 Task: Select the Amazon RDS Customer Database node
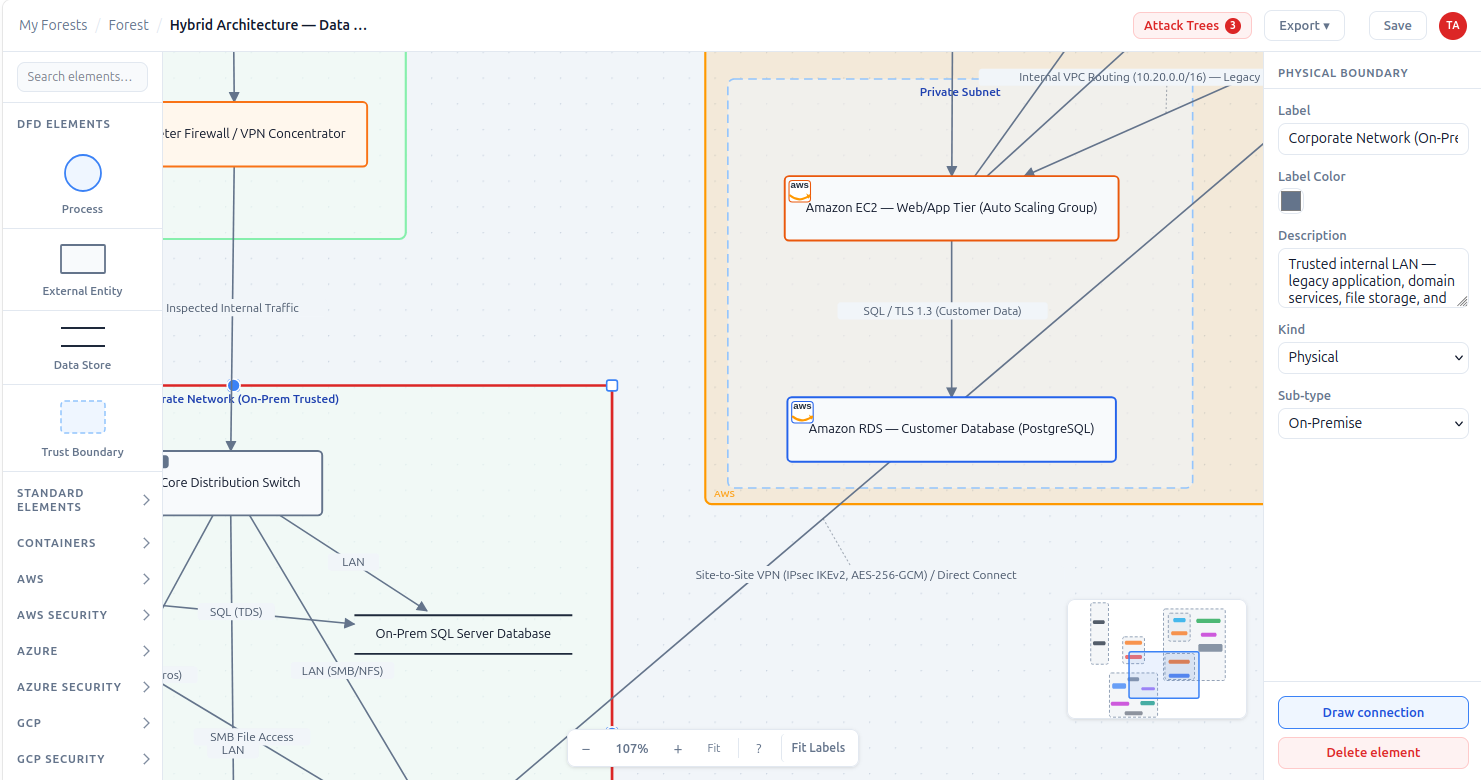coord(951,429)
